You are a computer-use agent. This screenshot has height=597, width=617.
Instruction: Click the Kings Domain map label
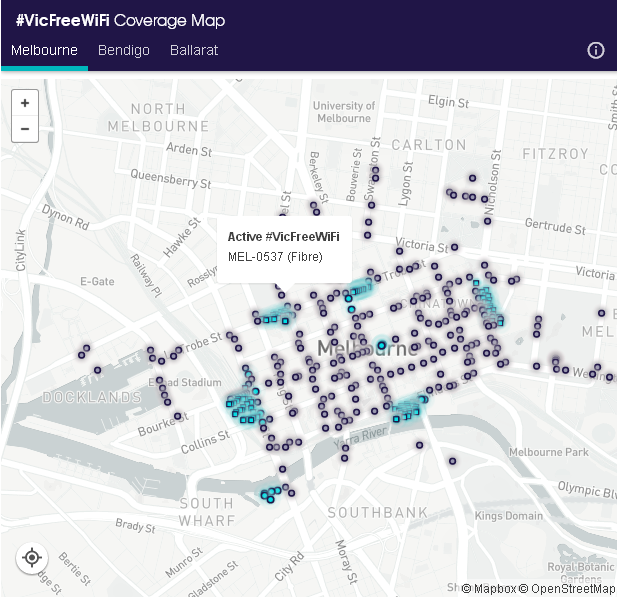coord(506,516)
